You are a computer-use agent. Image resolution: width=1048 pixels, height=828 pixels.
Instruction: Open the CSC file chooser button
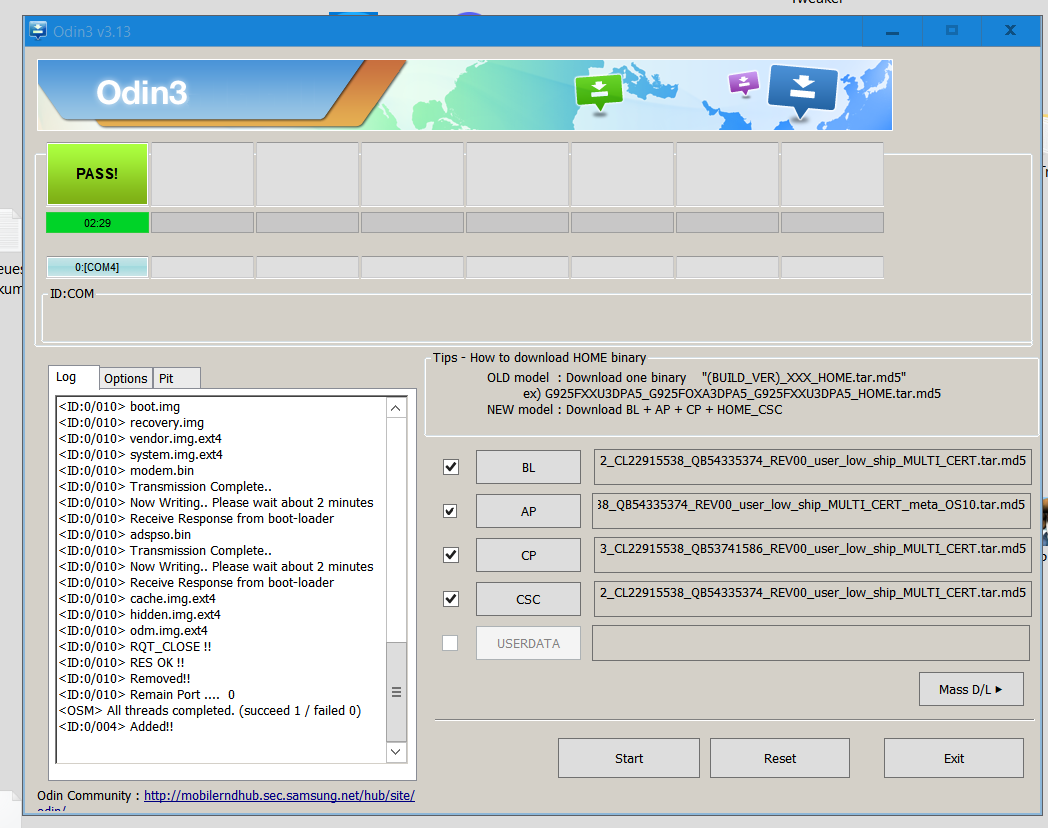click(528, 599)
